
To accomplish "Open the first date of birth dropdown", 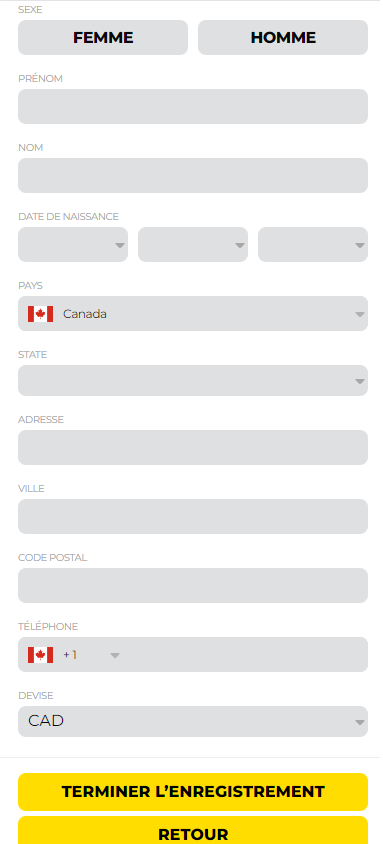I will (x=73, y=245).
